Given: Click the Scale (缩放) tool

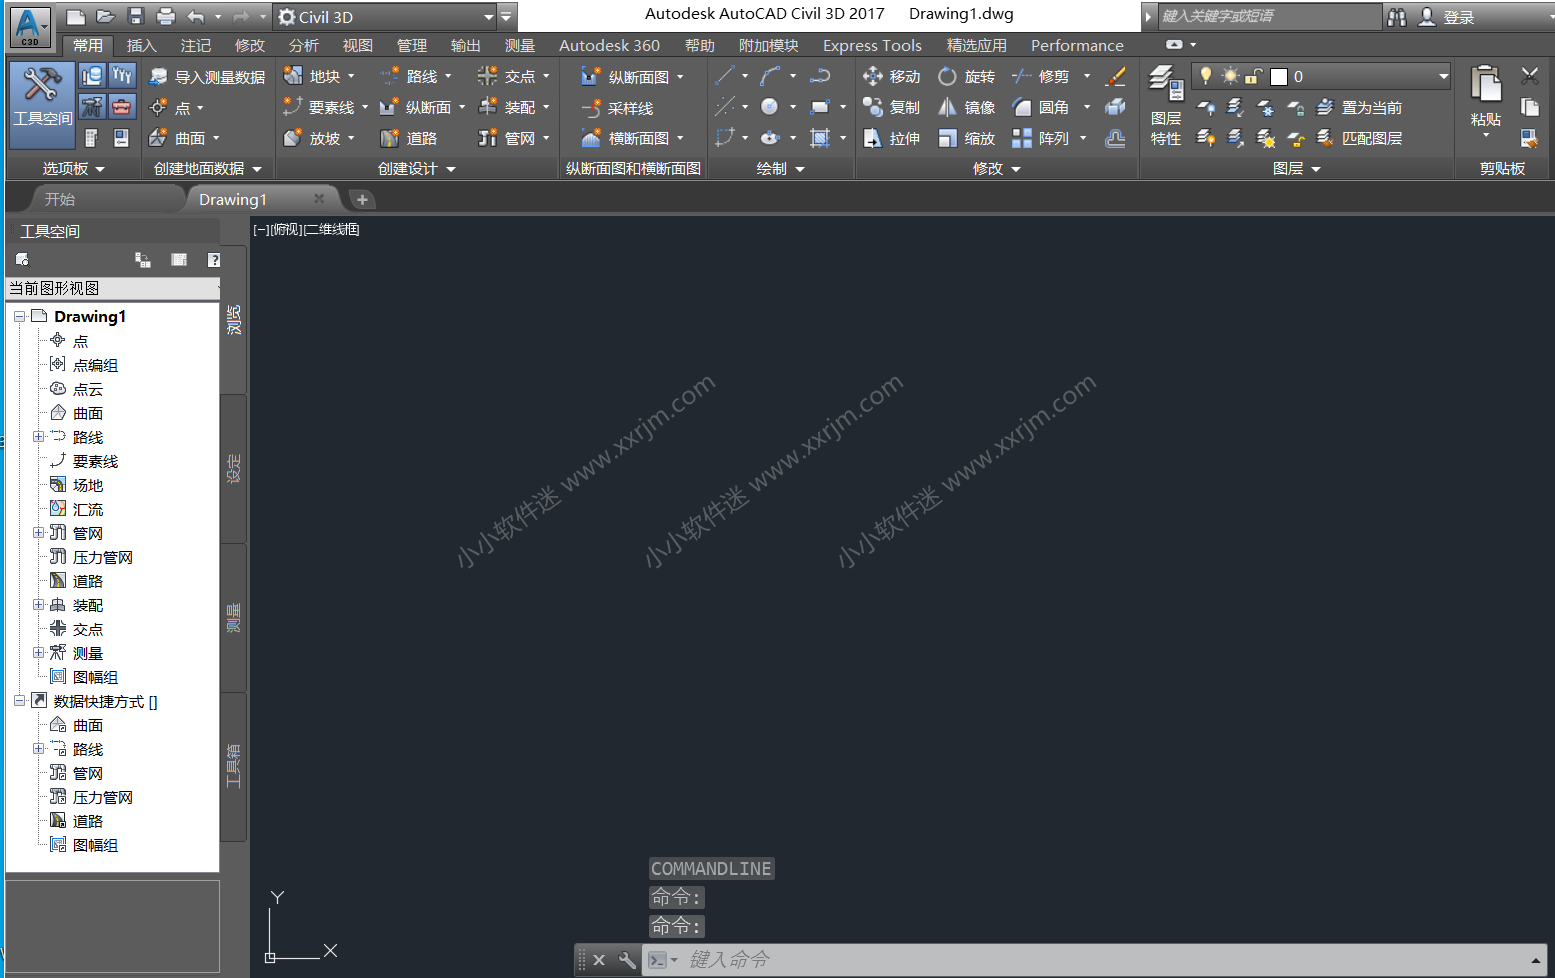Looking at the screenshot, I should (x=966, y=138).
